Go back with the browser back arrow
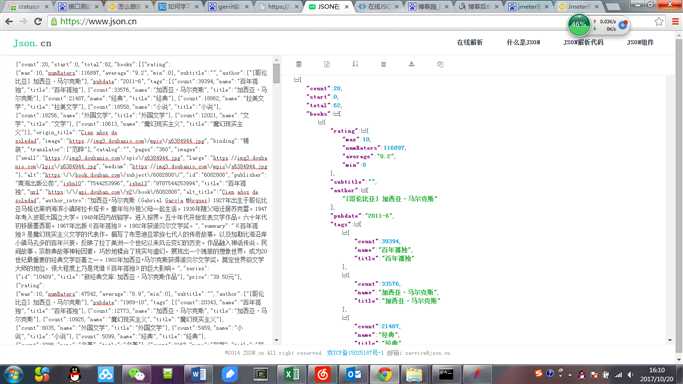Viewport: 683px width, 384px height. click(x=9, y=21)
